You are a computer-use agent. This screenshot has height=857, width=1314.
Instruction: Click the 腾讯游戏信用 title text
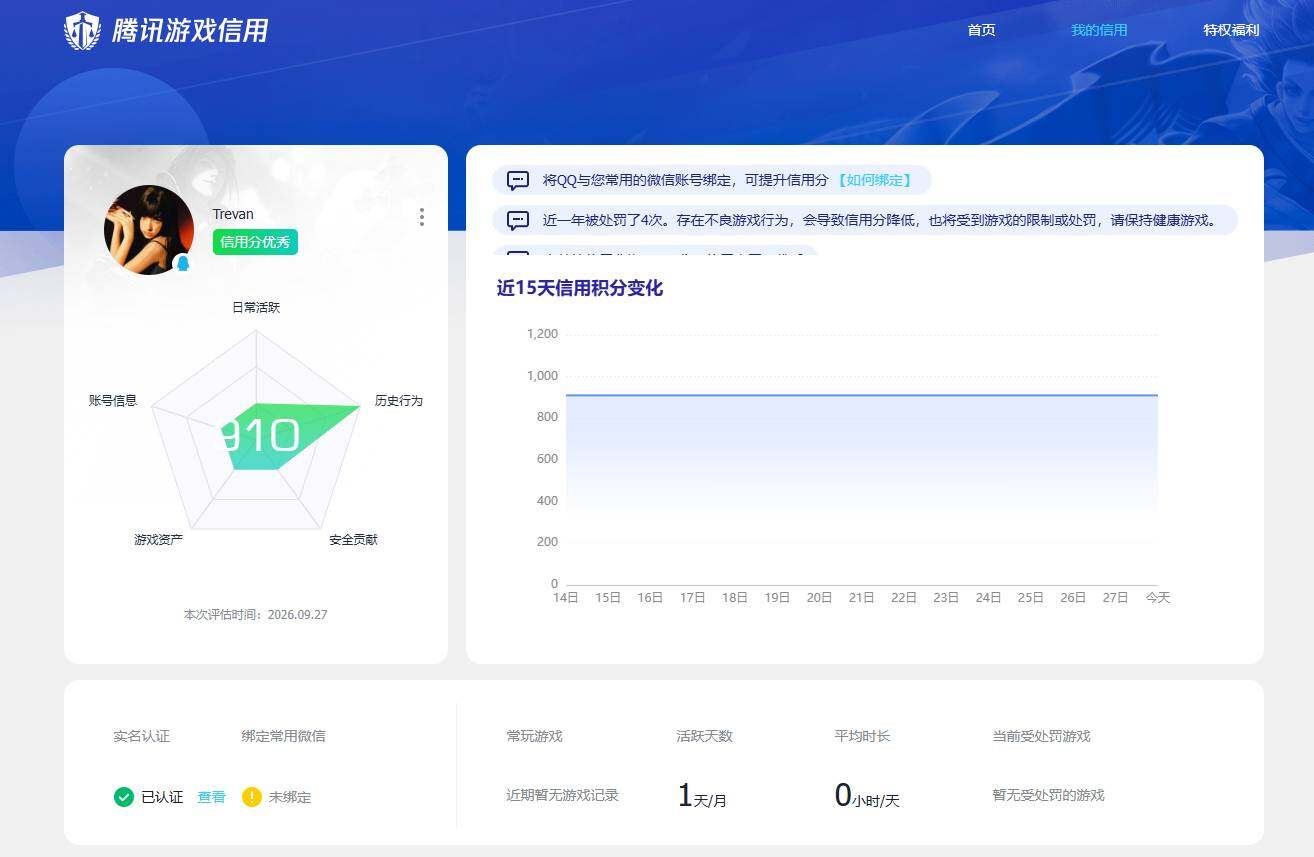[x=190, y=31]
